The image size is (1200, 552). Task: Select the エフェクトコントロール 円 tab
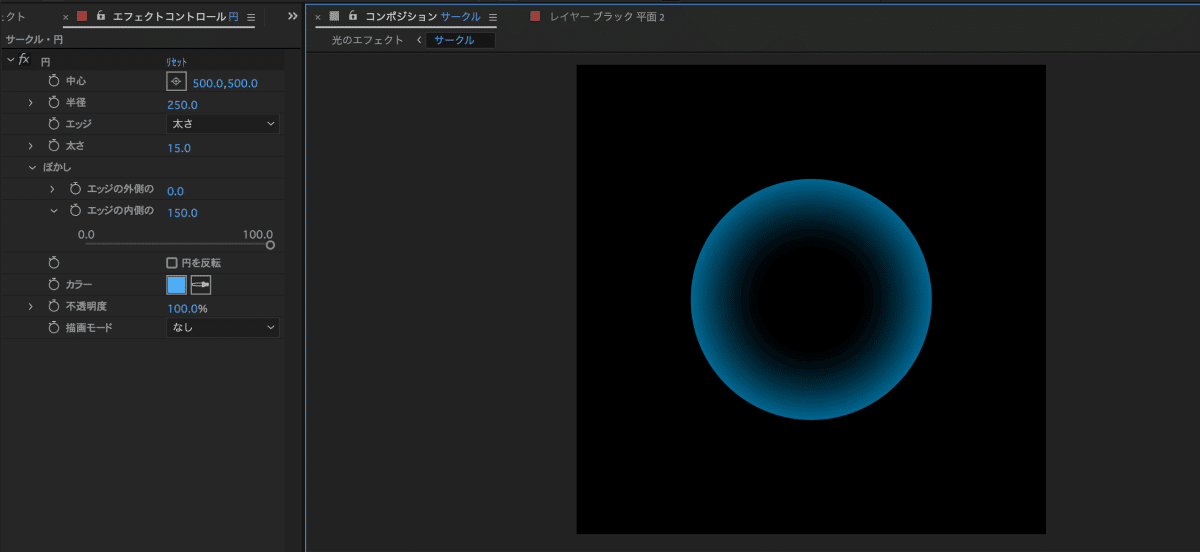pos(175,17)
